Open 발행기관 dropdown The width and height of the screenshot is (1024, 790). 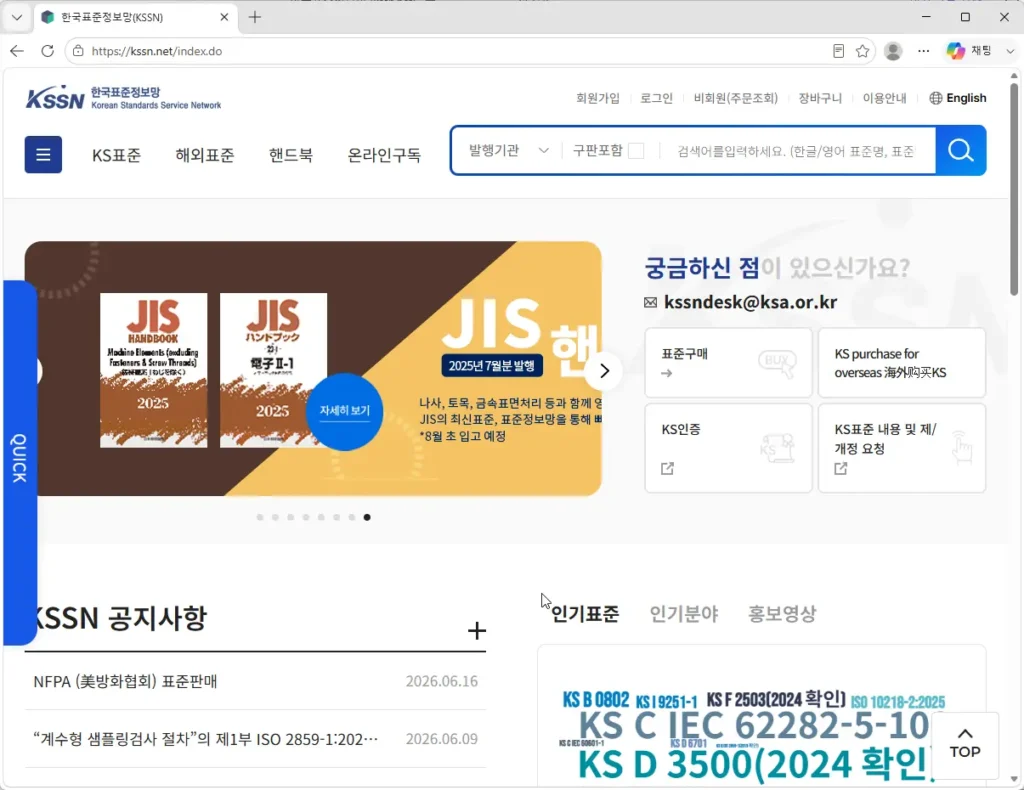coord(508,151)
